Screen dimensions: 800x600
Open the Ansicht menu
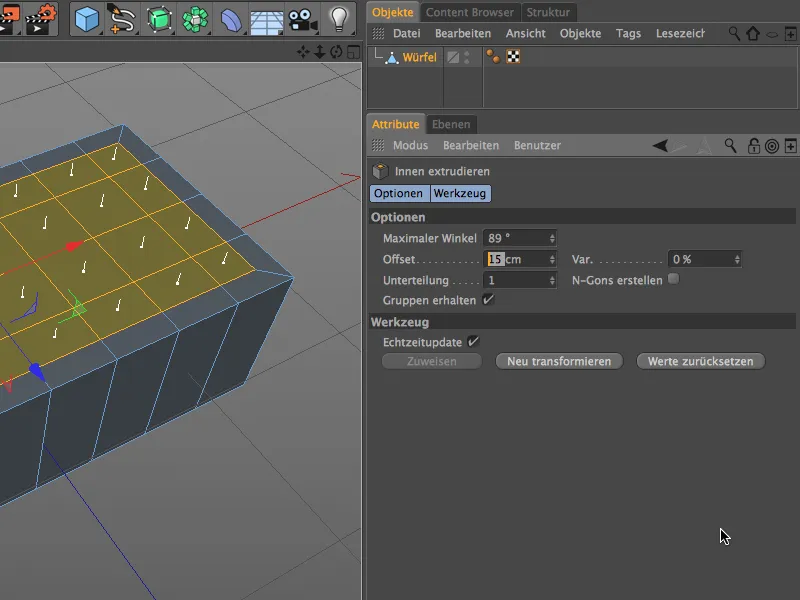526,34
